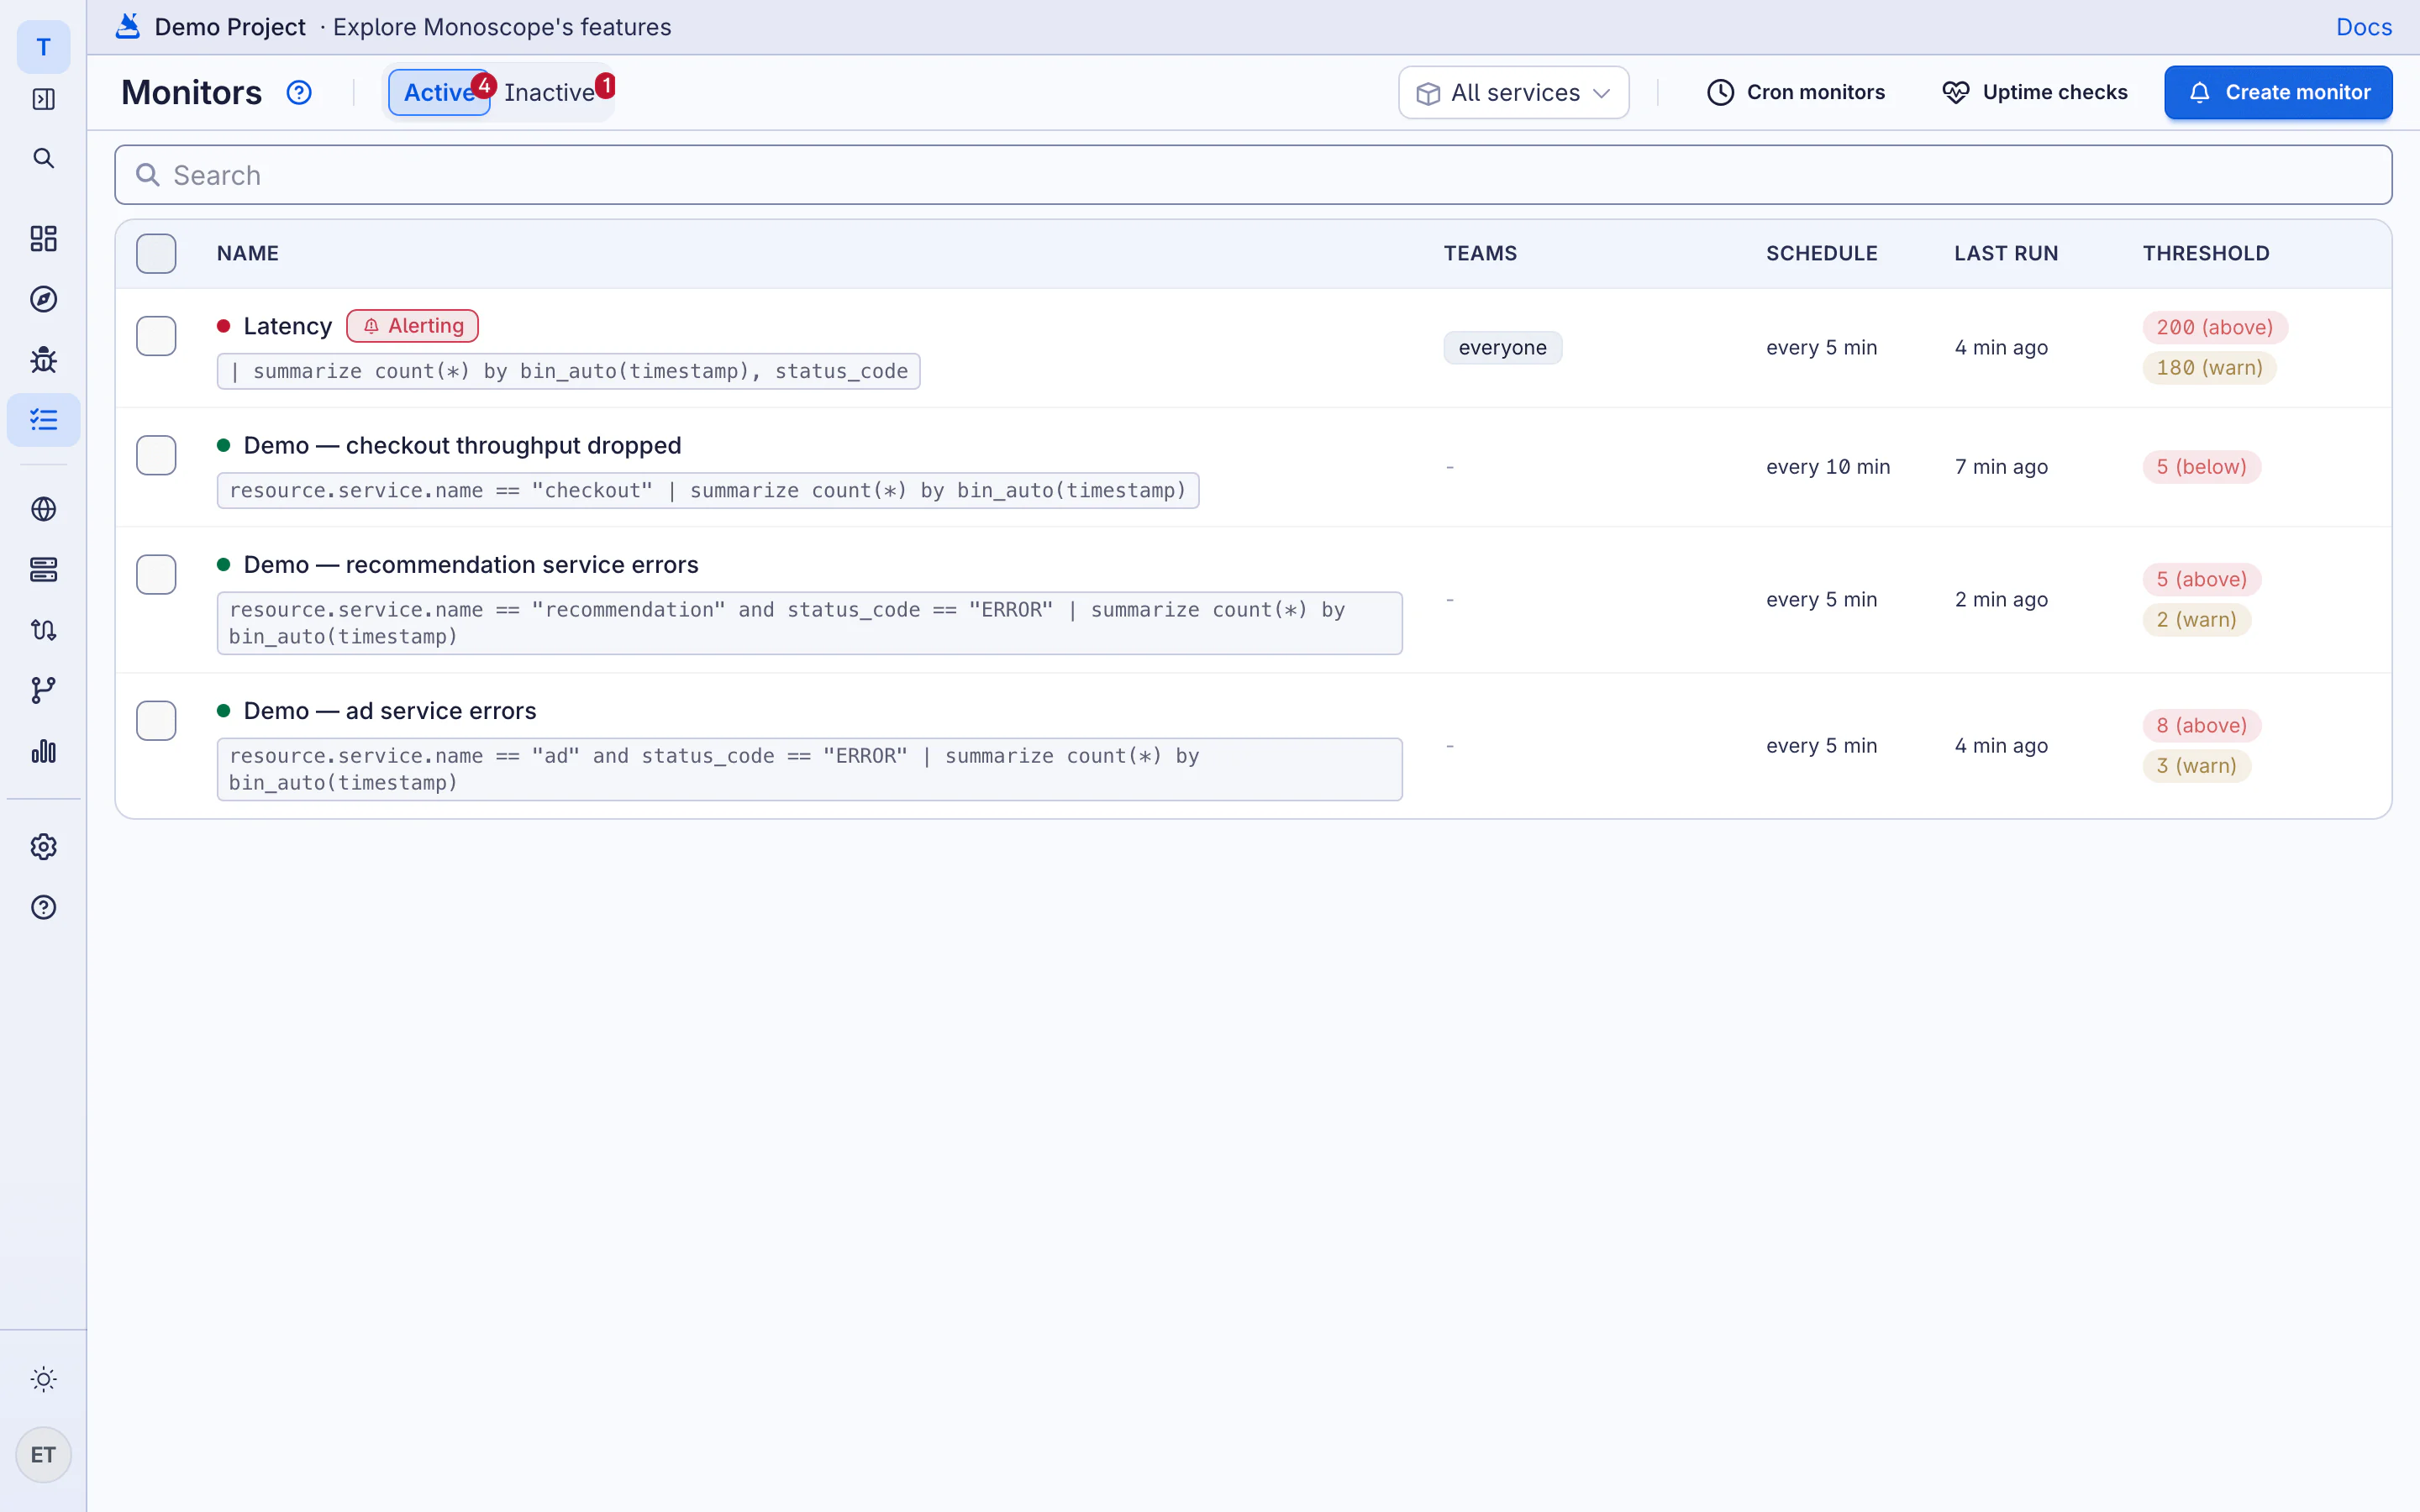Switch to the Inactive monitors tab
The width and height of the screenshot is (2420, 1512).
[x=550, y=93]
